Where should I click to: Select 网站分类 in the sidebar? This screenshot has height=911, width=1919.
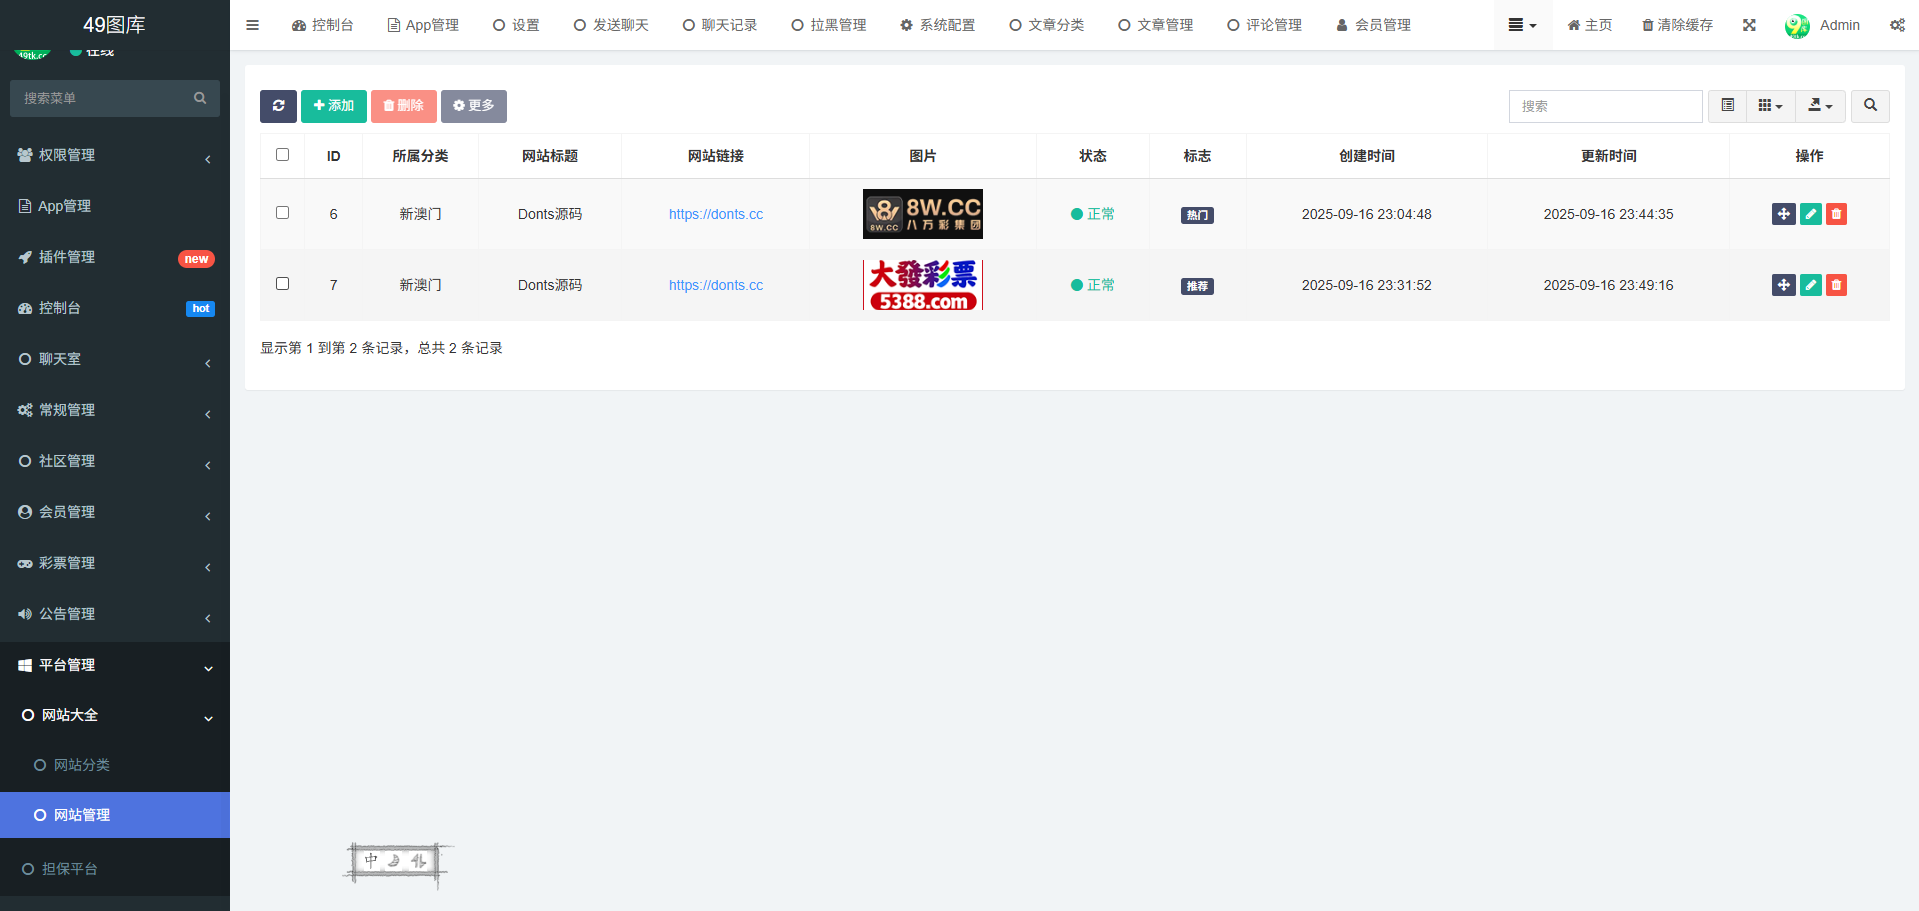point(82,765)
